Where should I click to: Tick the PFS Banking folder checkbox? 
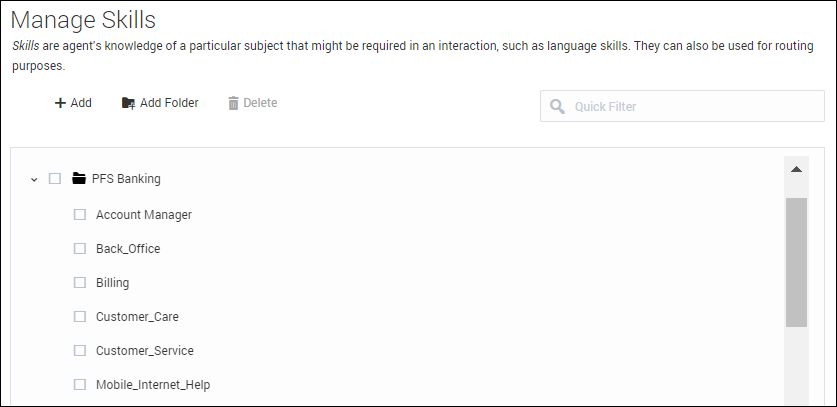[55, 179]
